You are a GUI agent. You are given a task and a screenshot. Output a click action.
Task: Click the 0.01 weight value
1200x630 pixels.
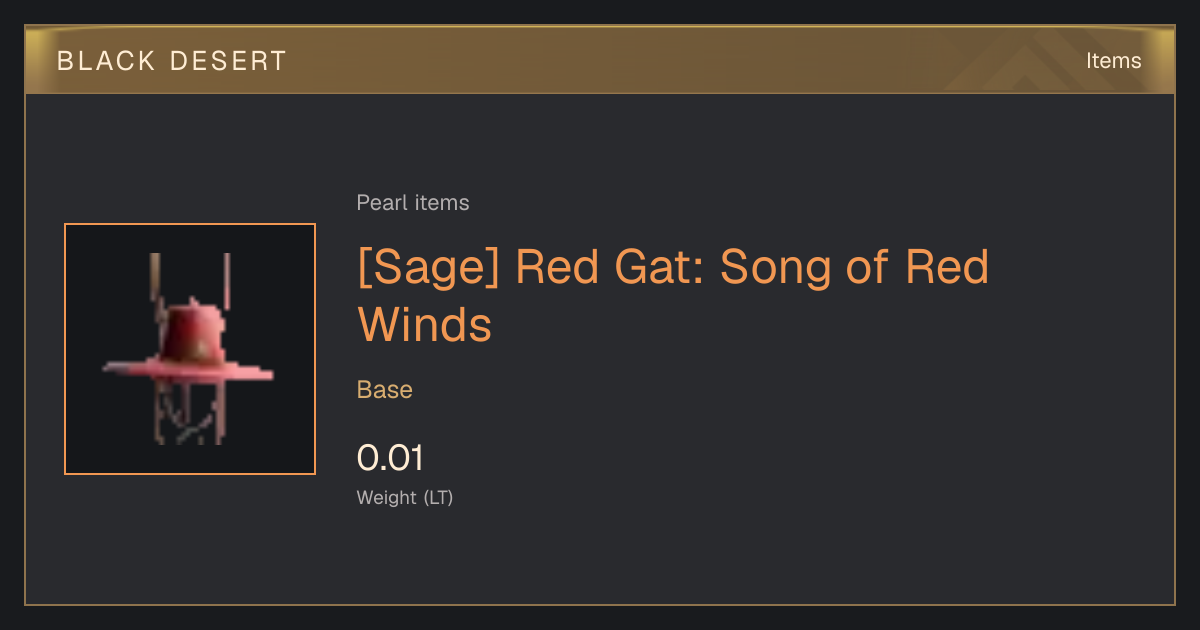[x=390, y=458]
